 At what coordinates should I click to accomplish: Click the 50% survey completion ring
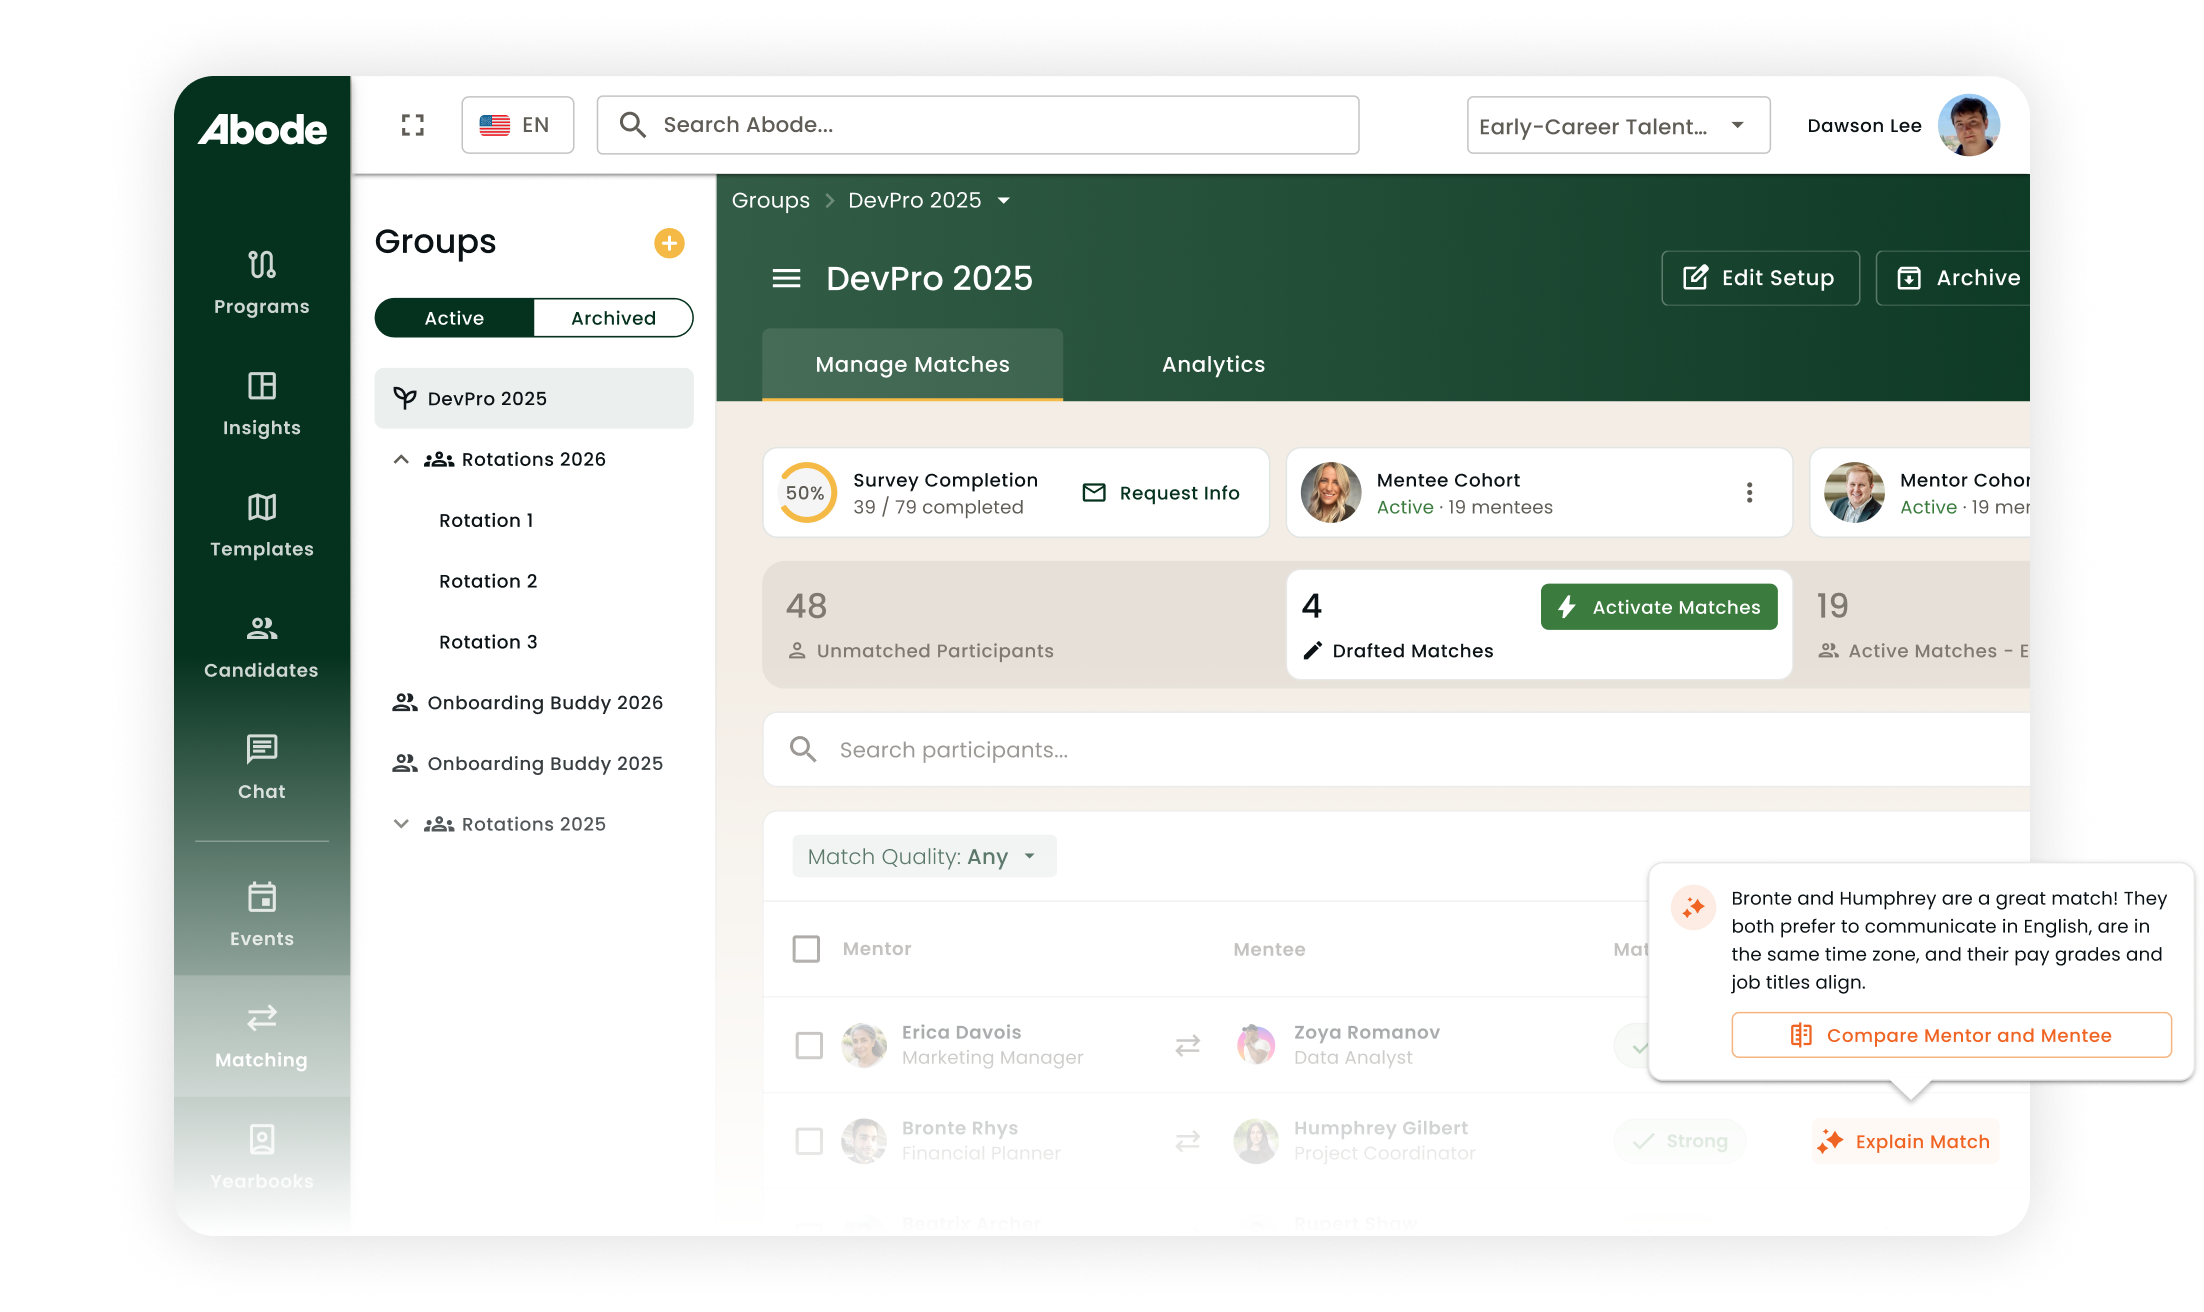click(x=806, y=492)
